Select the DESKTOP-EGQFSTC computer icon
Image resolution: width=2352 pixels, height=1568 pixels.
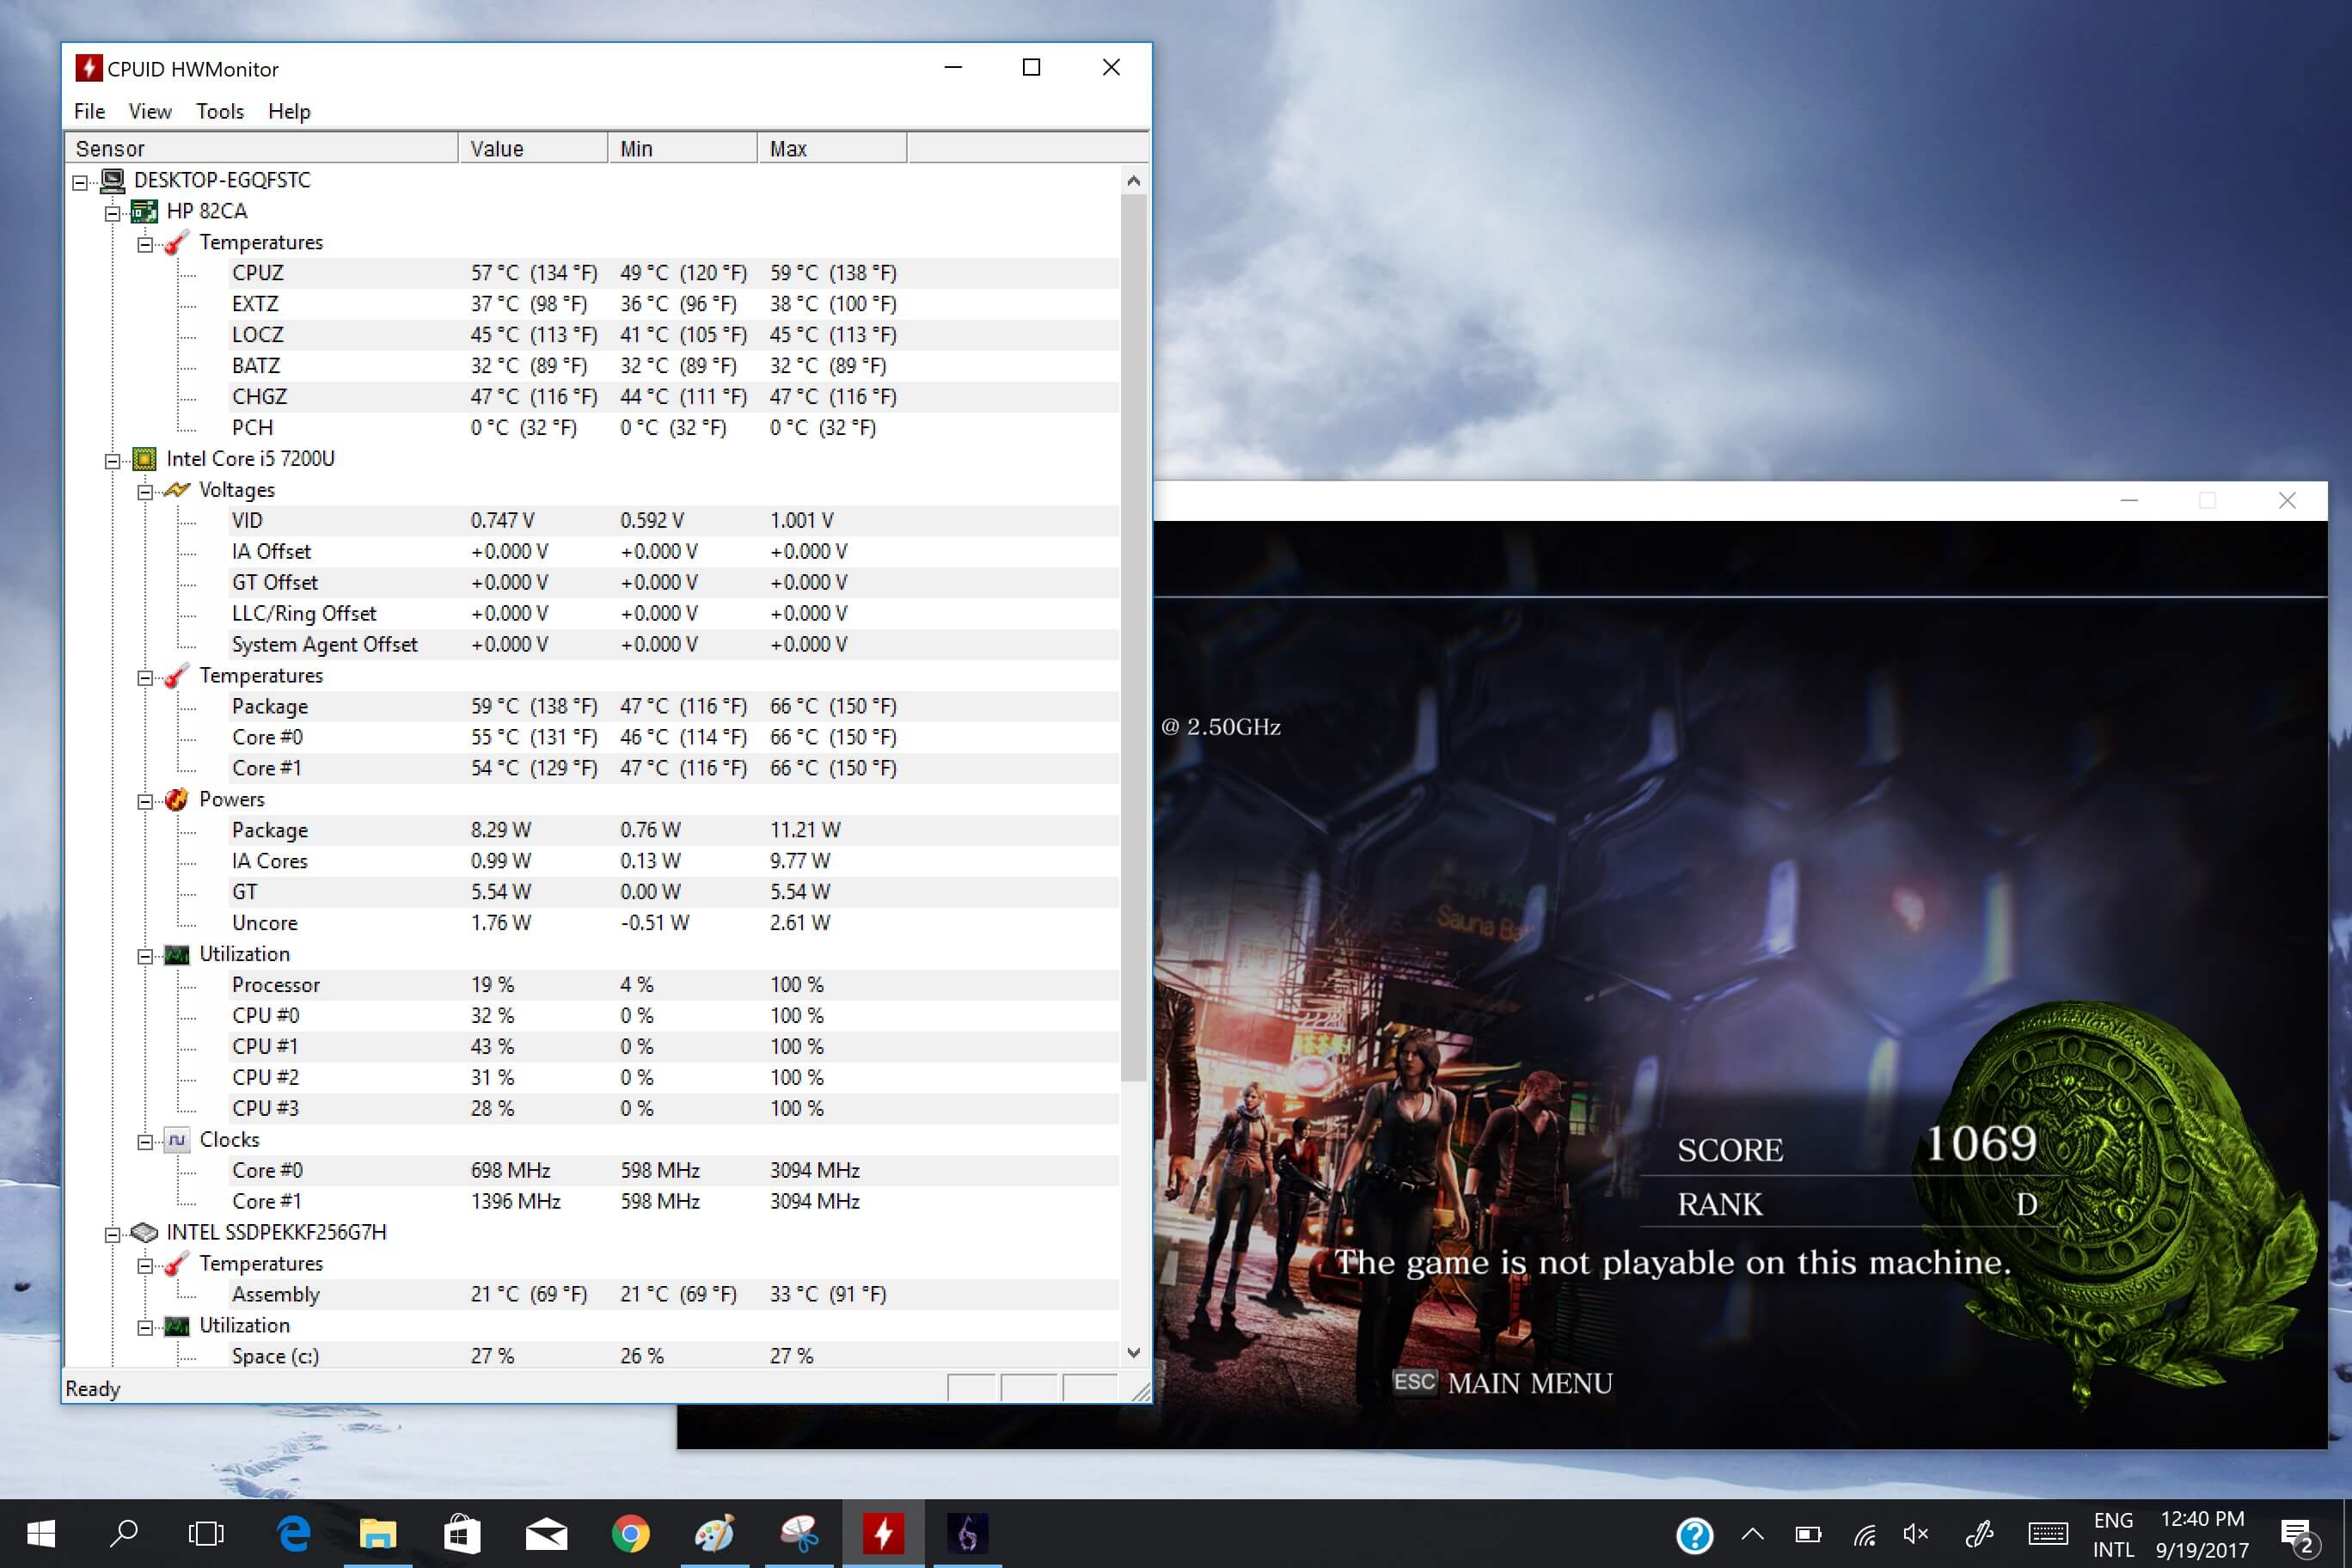(x=112, y=181)
